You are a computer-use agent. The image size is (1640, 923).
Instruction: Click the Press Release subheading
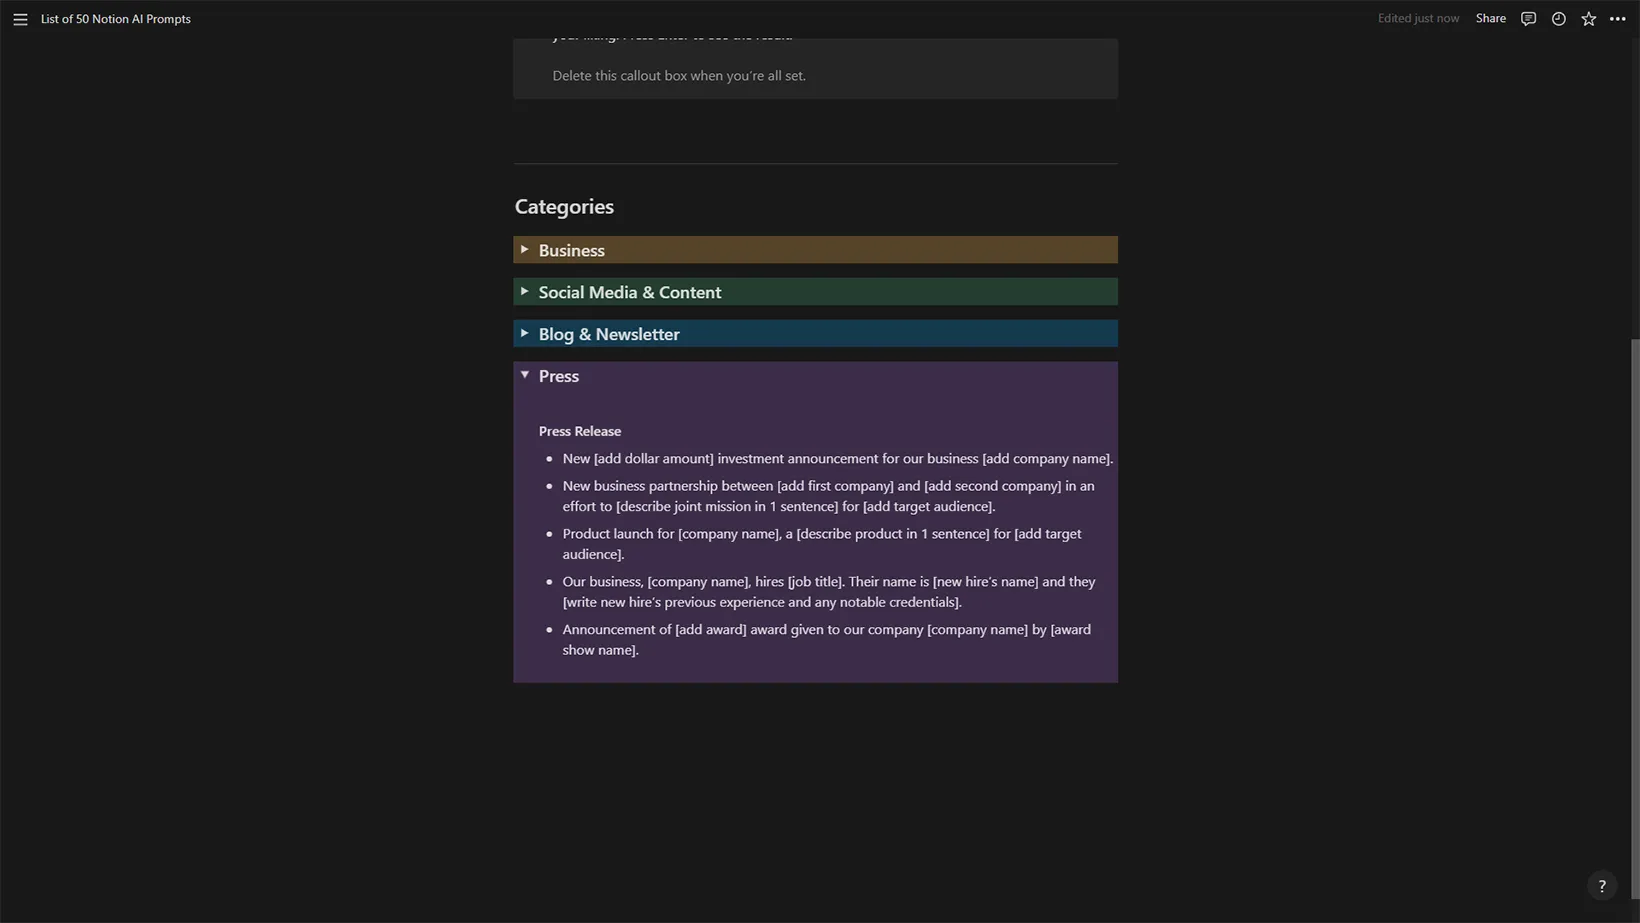click(580, 431)
